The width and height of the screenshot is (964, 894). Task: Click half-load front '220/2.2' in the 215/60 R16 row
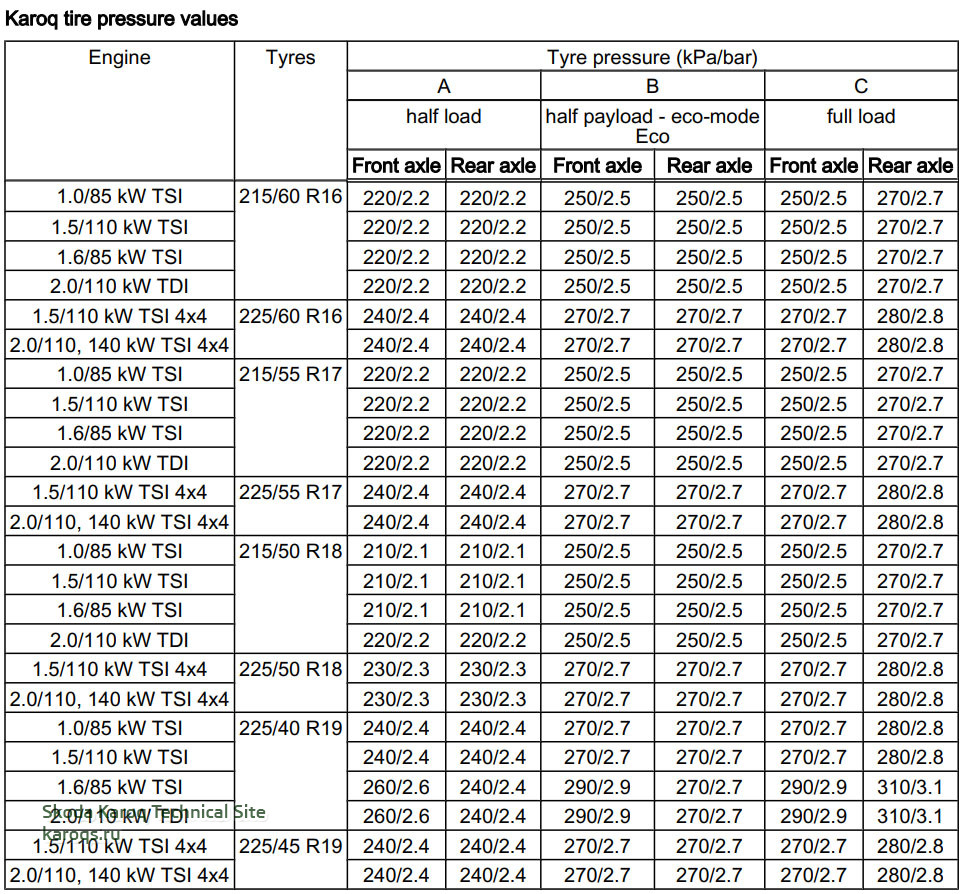point(396,198)
